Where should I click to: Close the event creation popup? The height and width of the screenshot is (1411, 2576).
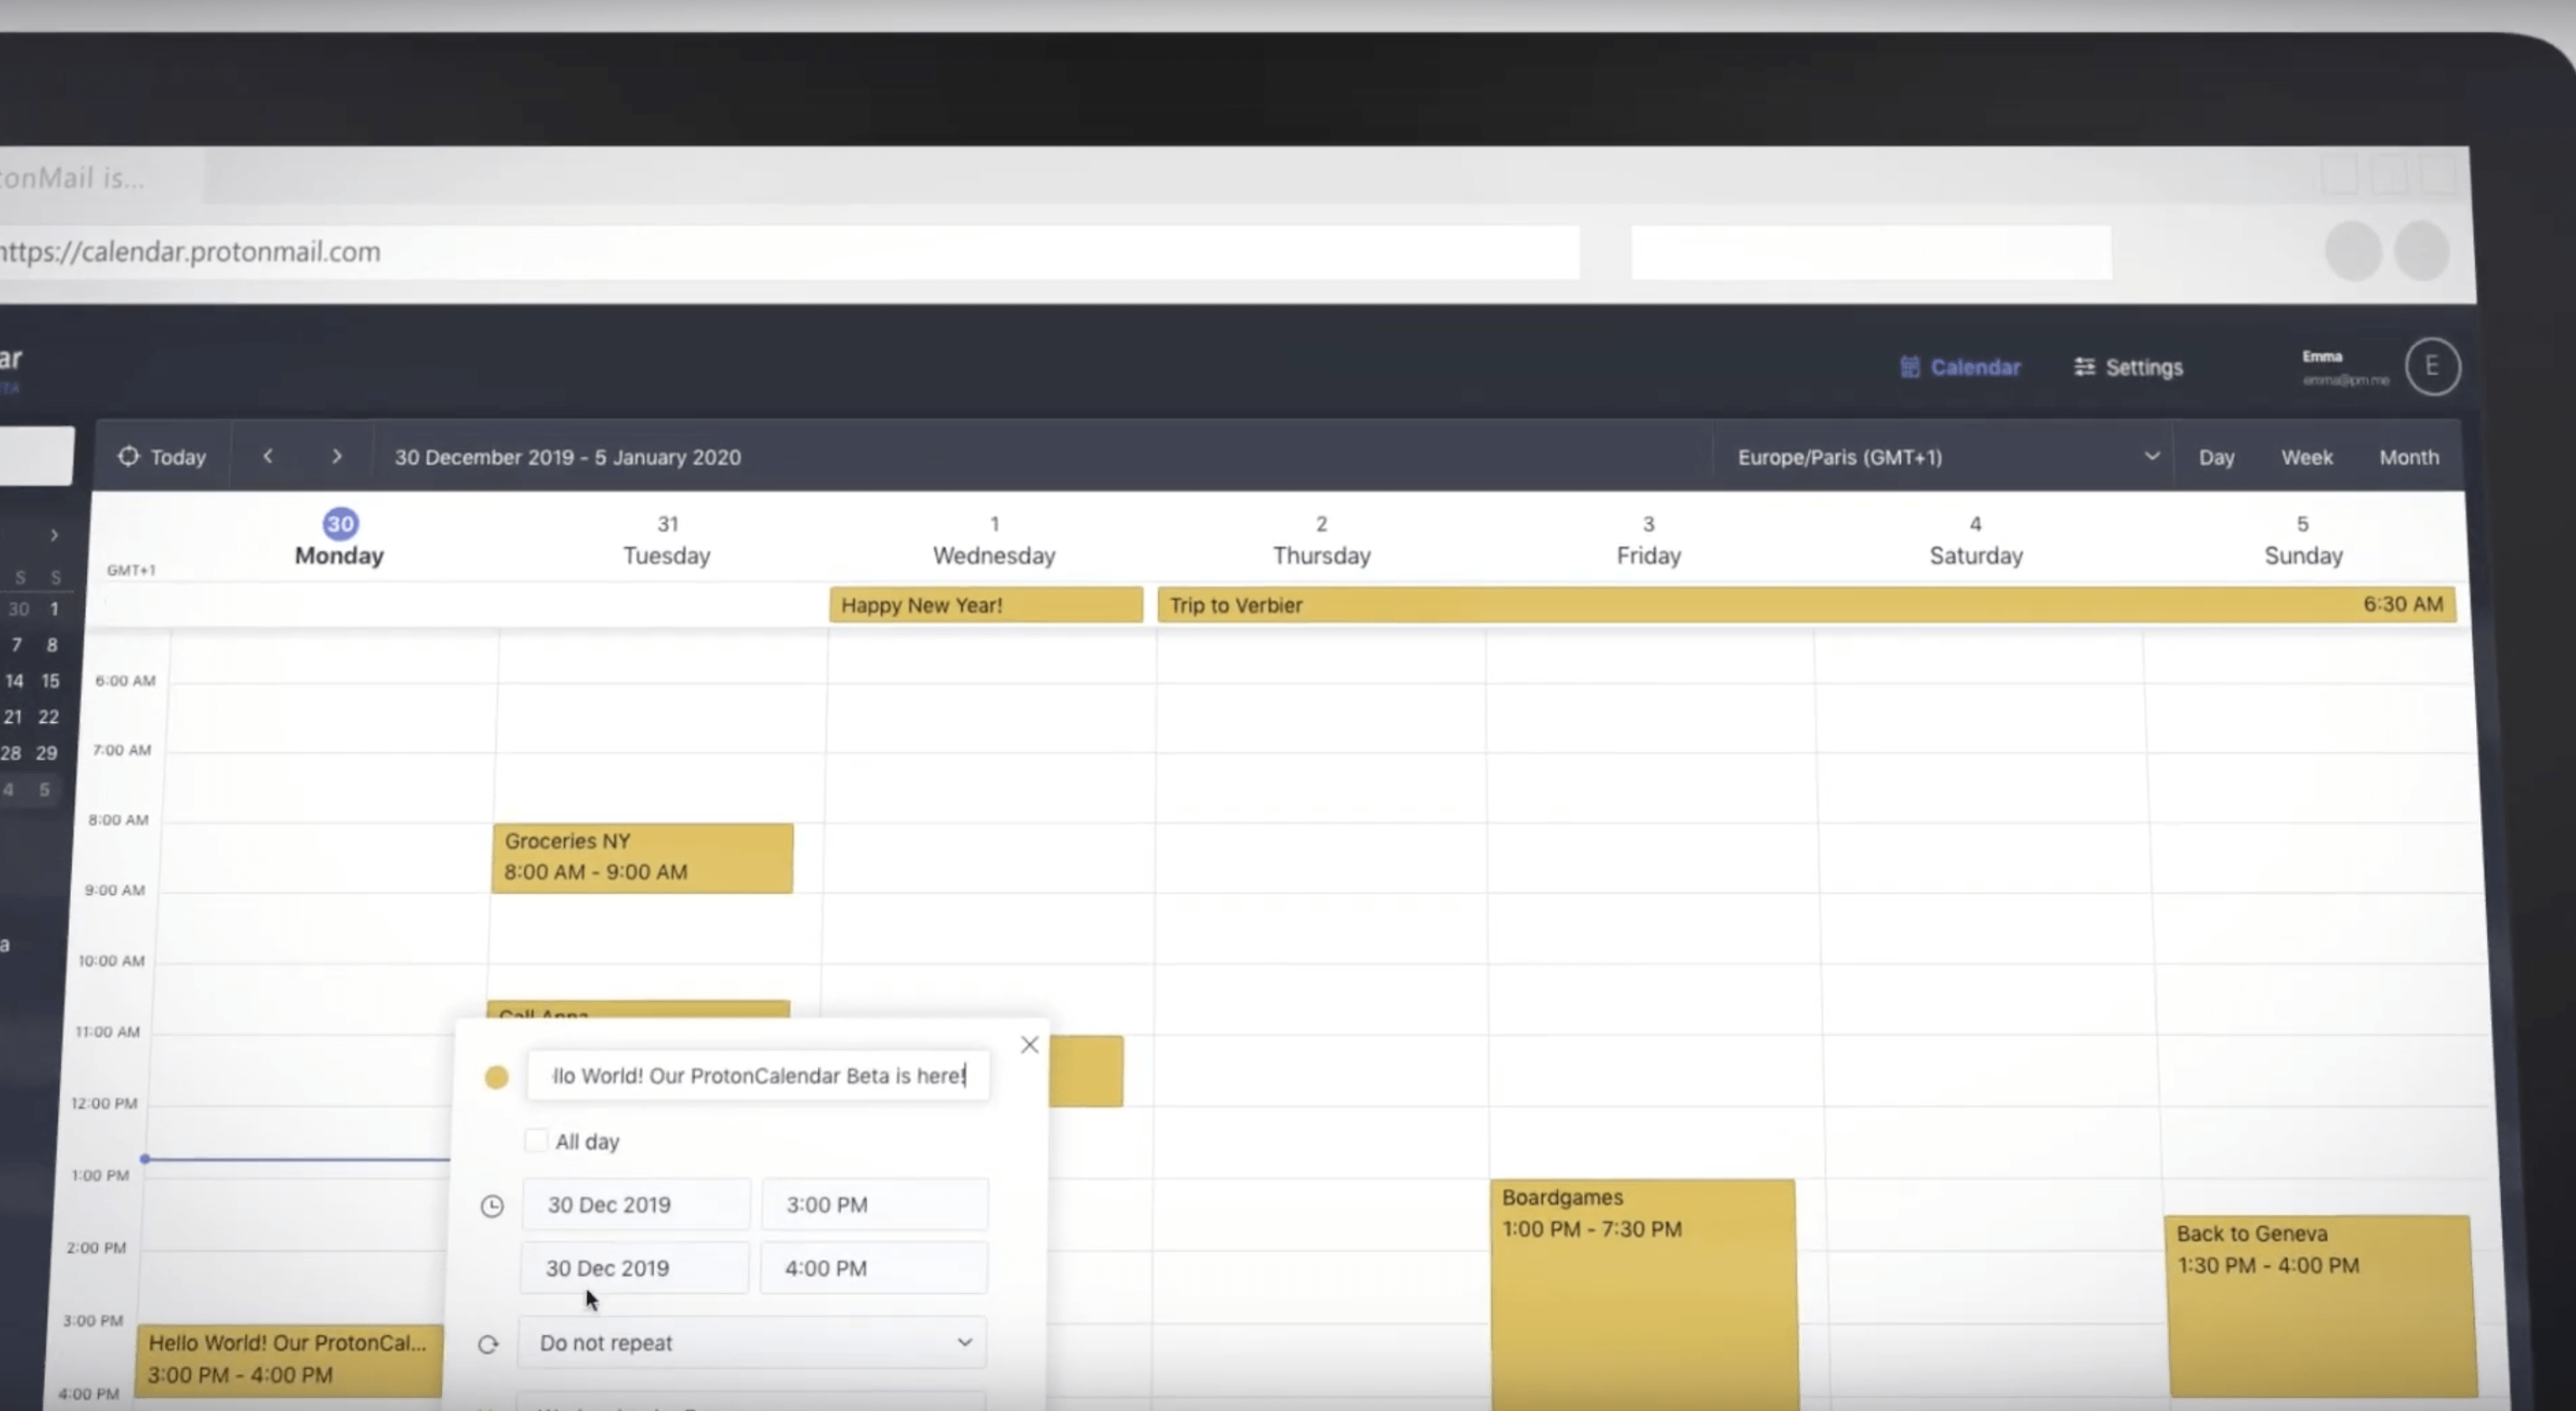pyautogui.click(x=1029, y=1045)
